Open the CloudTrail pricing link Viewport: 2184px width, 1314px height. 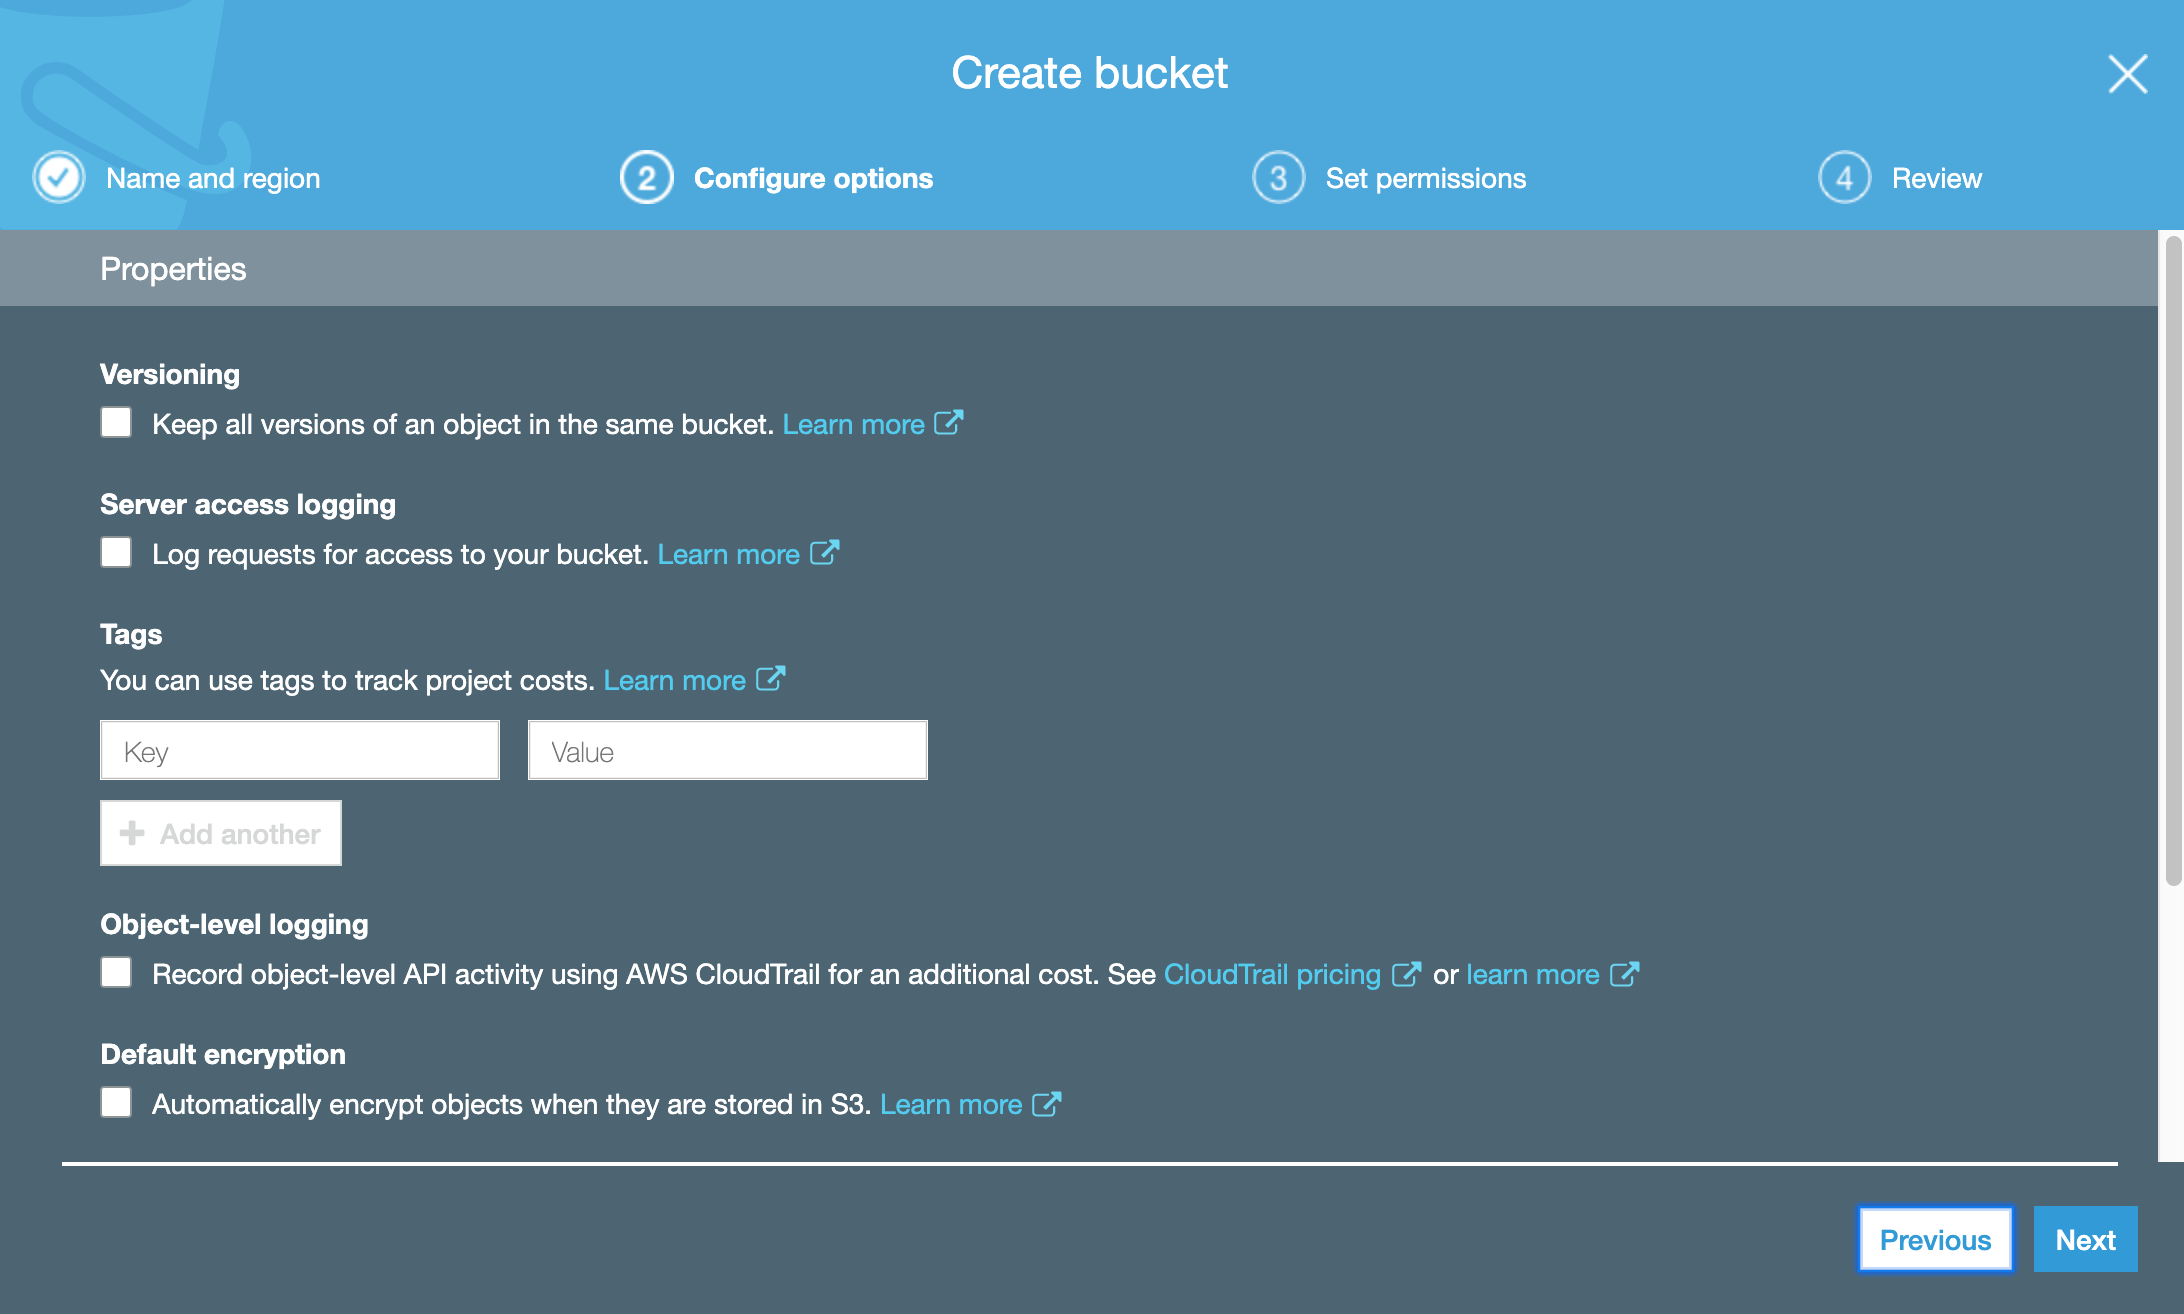click(1272, 974)
